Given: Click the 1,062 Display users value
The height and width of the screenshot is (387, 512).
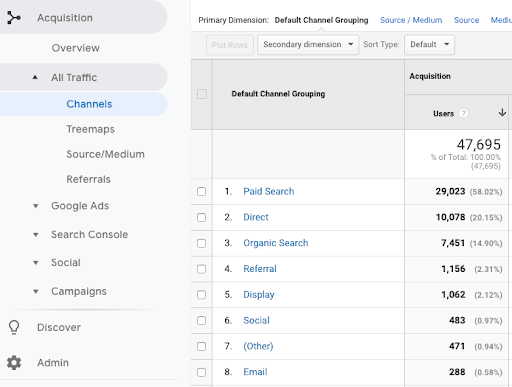Looking at the screenshot, I should (453, 295).
